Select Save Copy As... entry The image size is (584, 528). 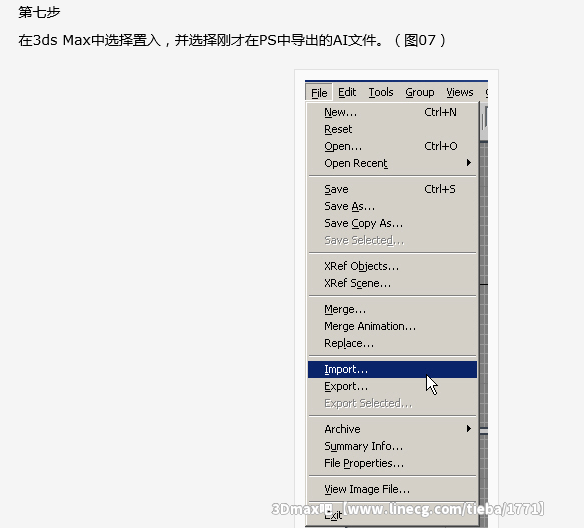coord(392,223)
